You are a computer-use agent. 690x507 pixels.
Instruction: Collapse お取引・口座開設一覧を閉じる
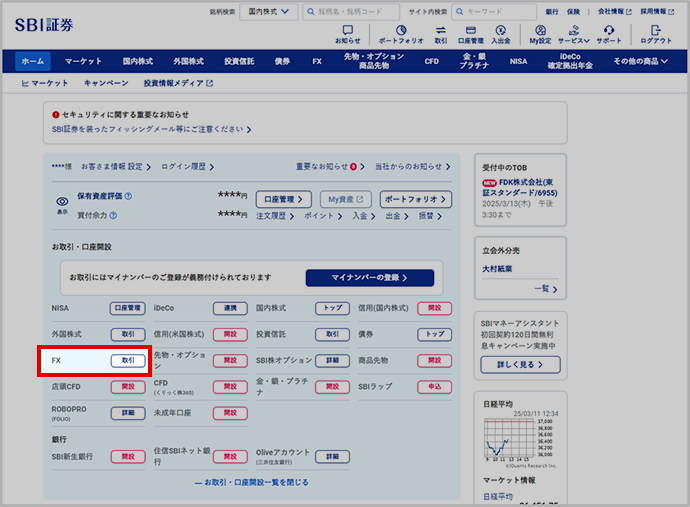click(x=252, y=483)
